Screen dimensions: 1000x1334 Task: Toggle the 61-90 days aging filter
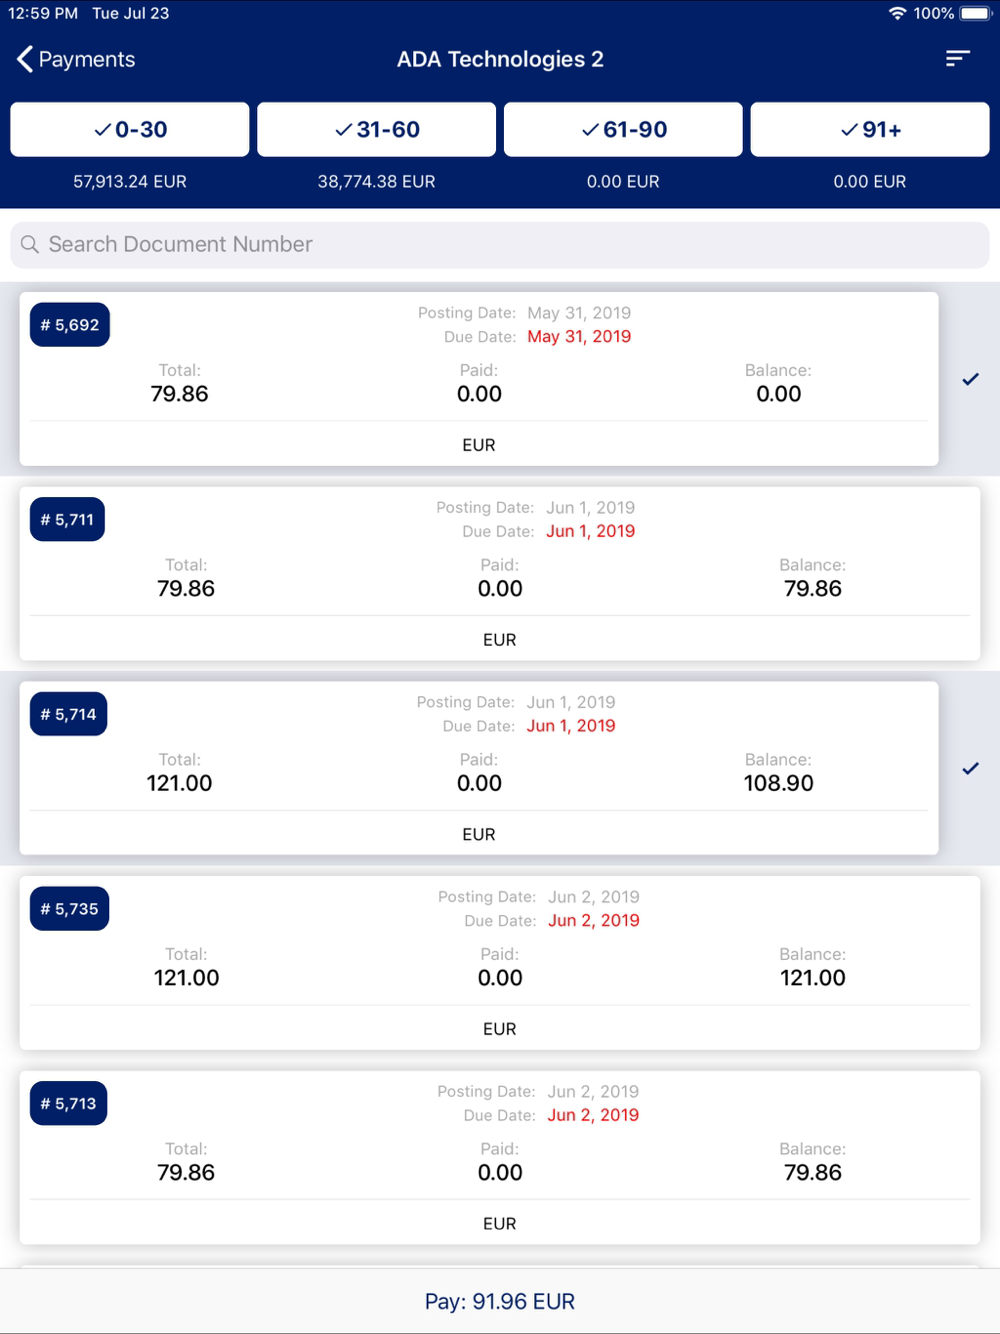tap(623, 129)
